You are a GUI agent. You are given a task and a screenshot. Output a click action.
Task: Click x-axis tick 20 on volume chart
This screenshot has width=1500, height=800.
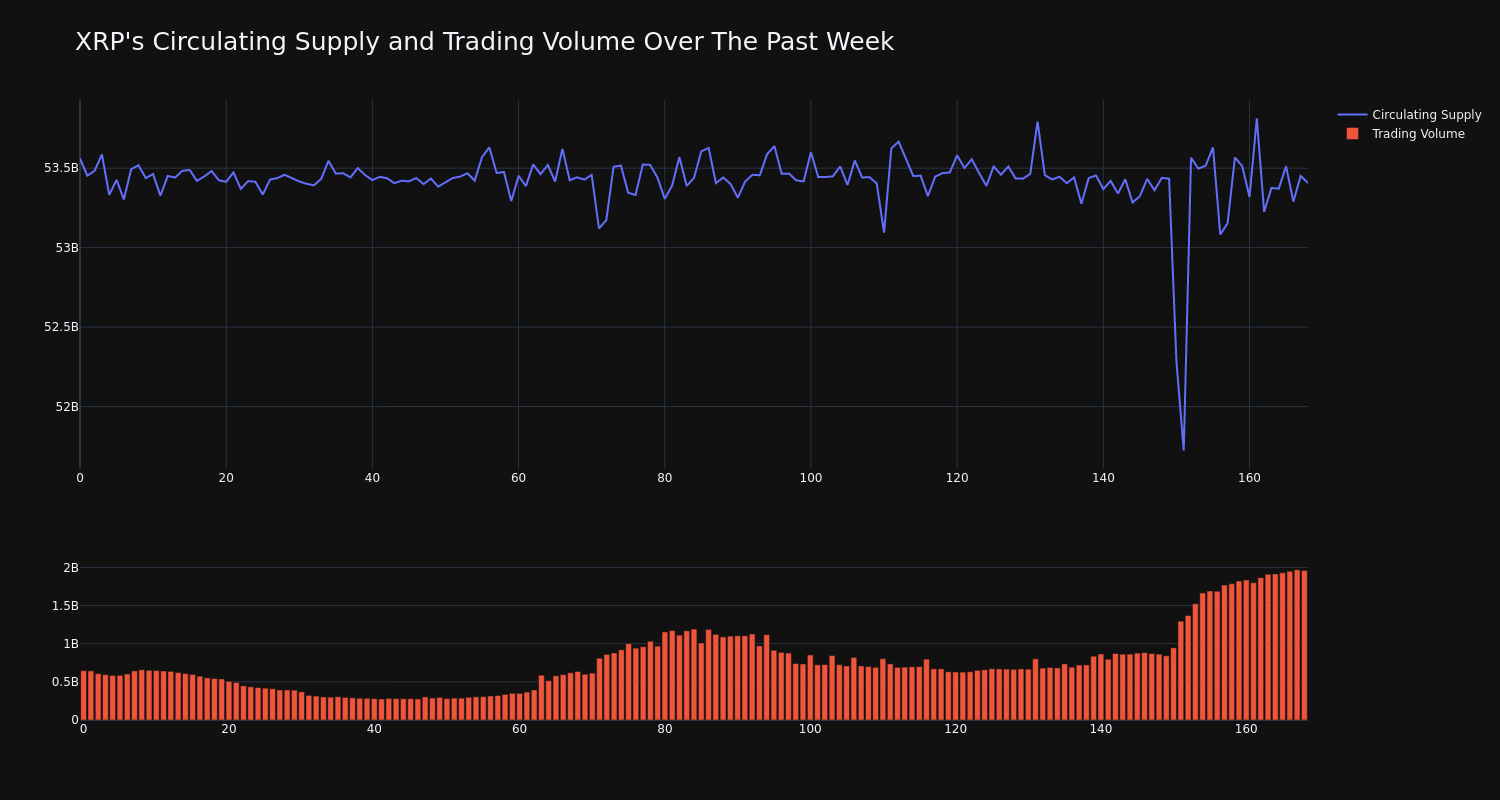(229, 730)
